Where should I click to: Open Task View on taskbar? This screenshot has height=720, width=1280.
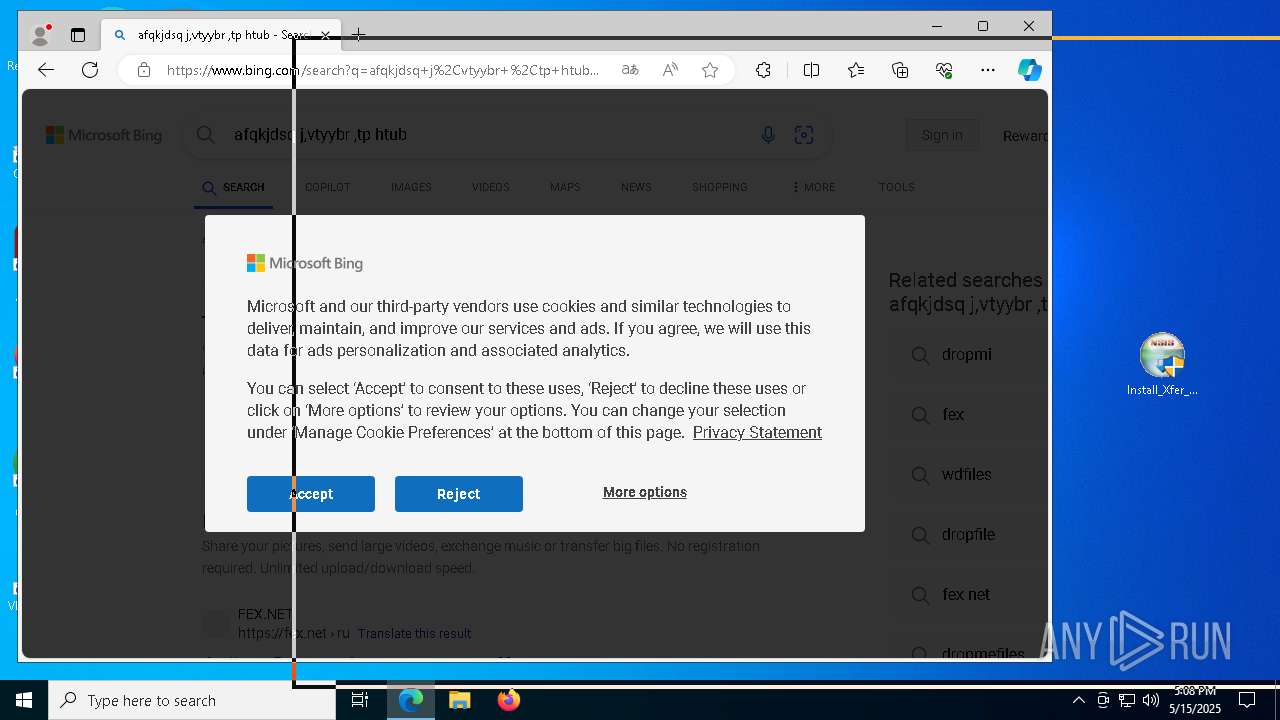click(x=360, y=700)
